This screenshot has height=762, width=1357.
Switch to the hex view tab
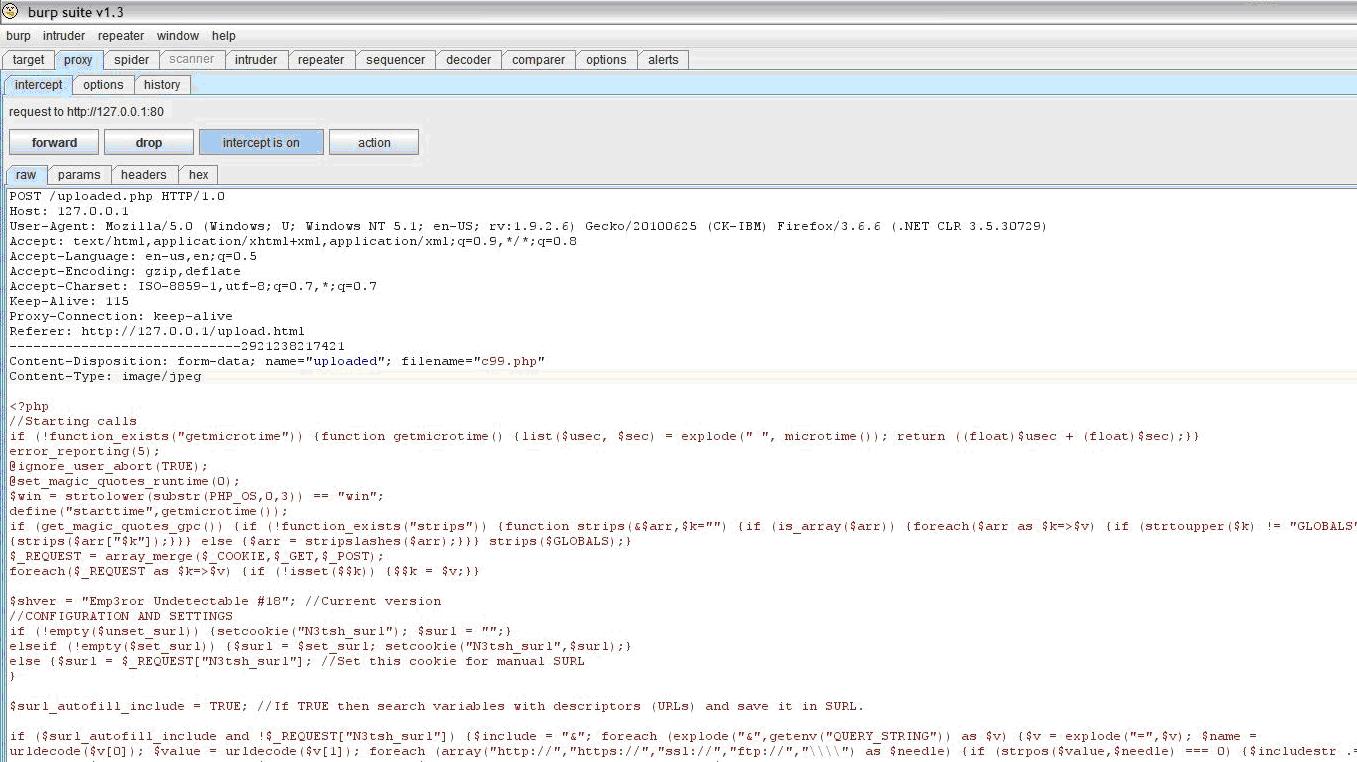pos(199,175)
